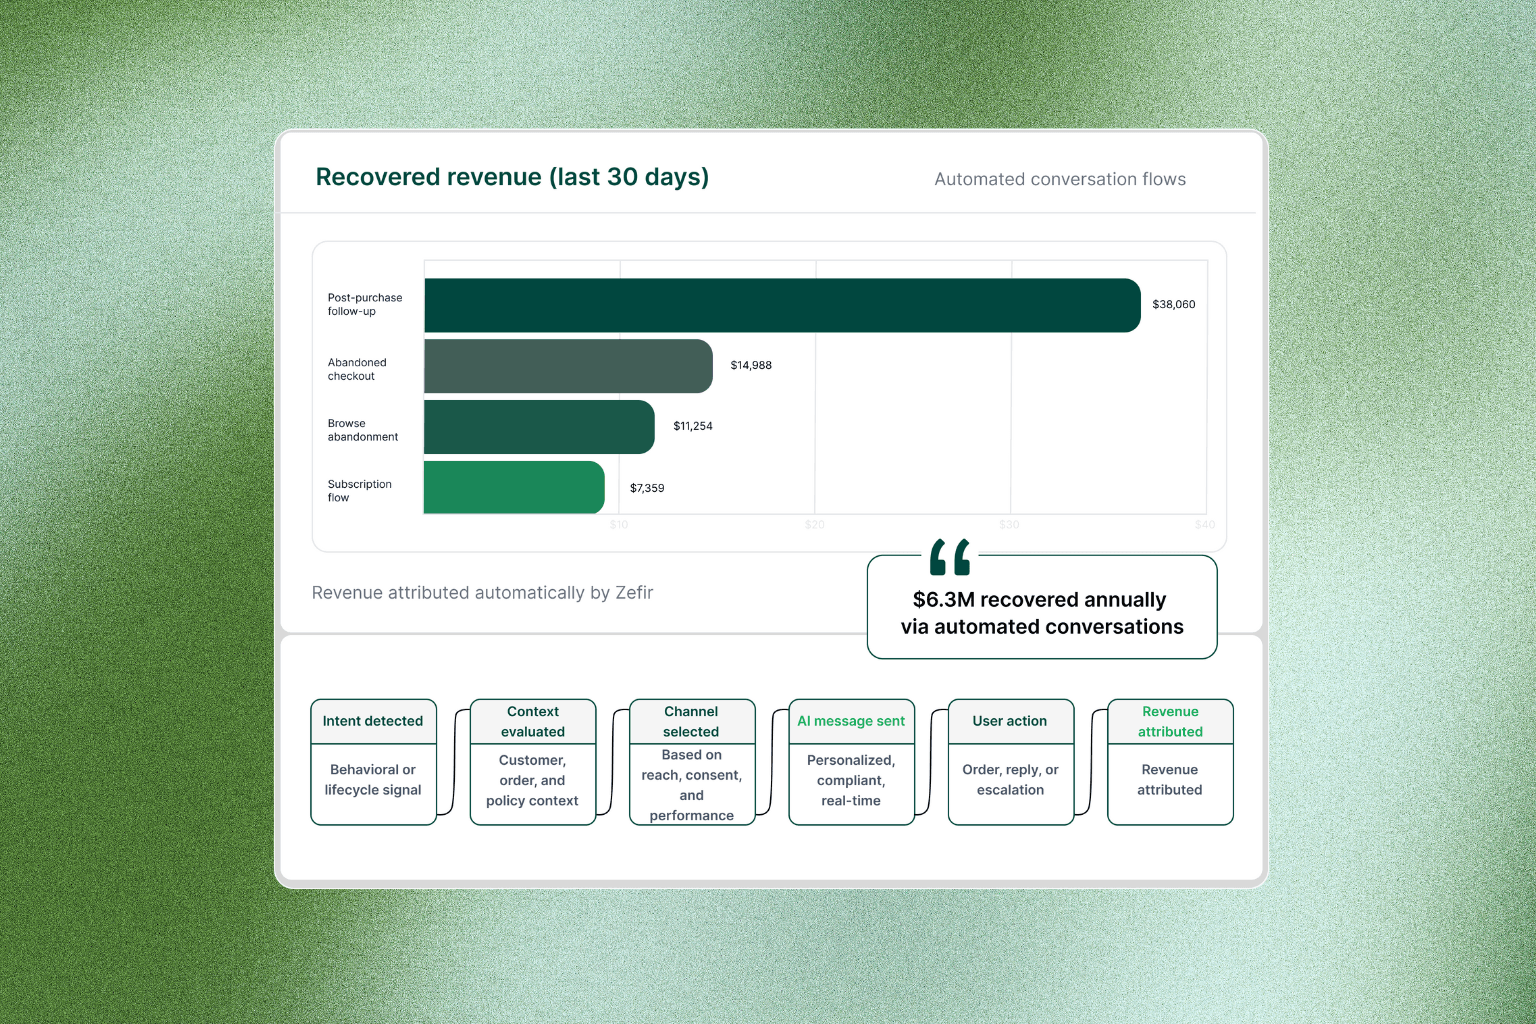Select the green Revenue attributed step header
Image resolution: width=1536 pixels, height=1024 pixels.
[x=1170, y=721]
